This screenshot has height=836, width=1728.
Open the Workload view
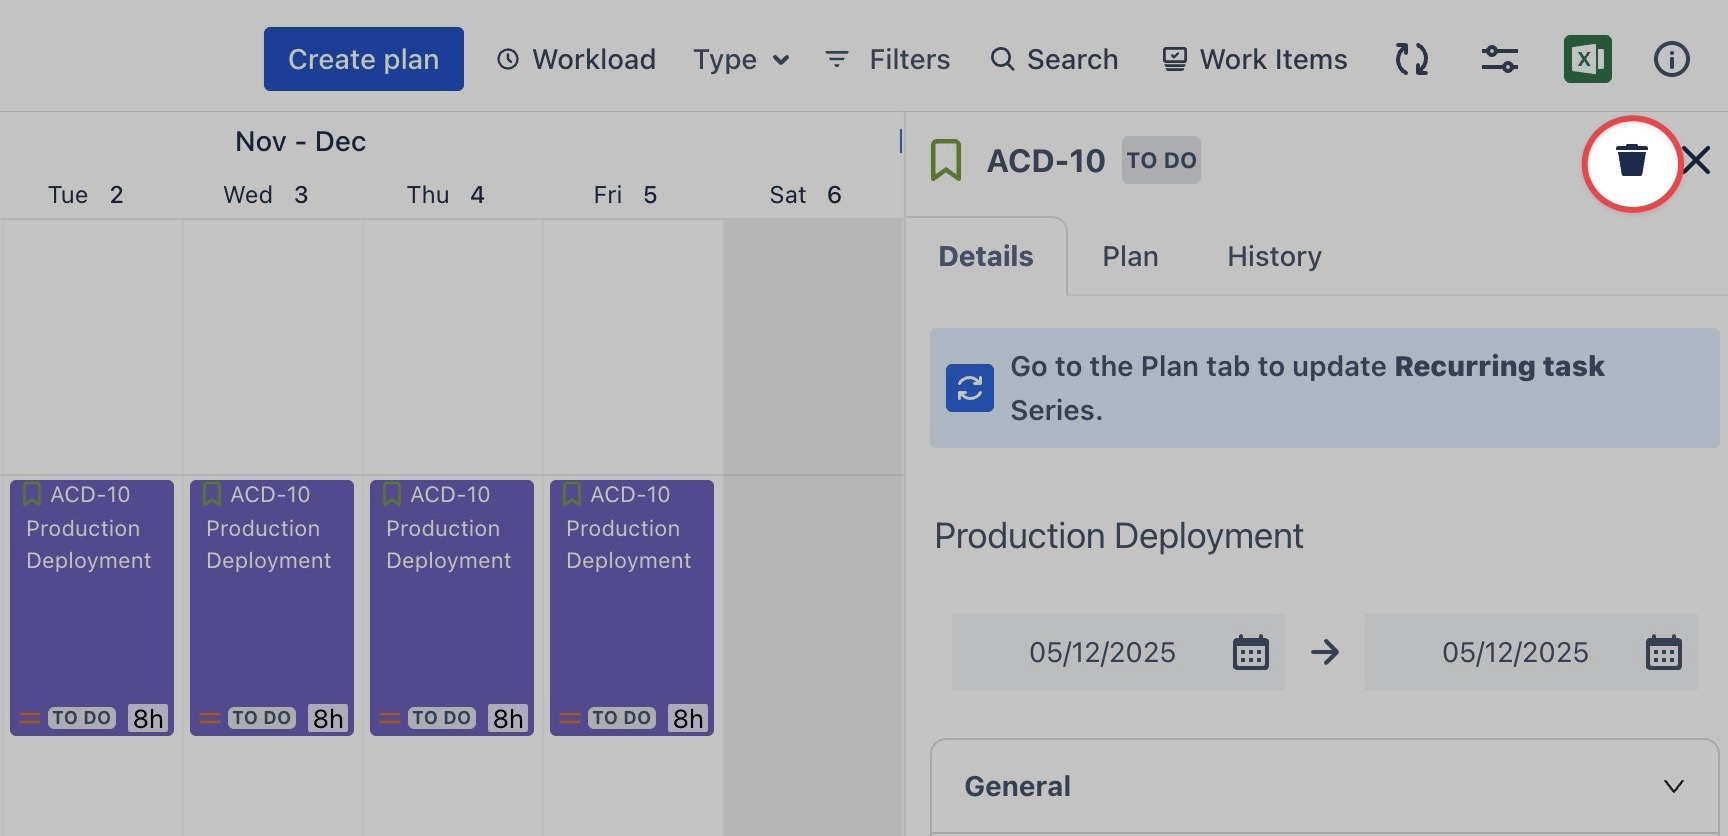(x=577, y=60)
